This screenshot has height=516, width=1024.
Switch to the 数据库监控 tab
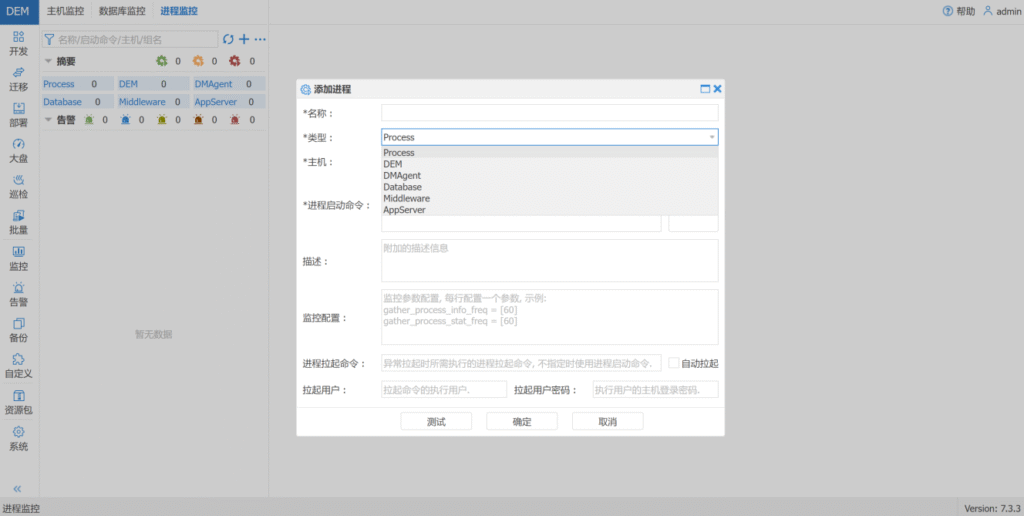pos(122,11)
